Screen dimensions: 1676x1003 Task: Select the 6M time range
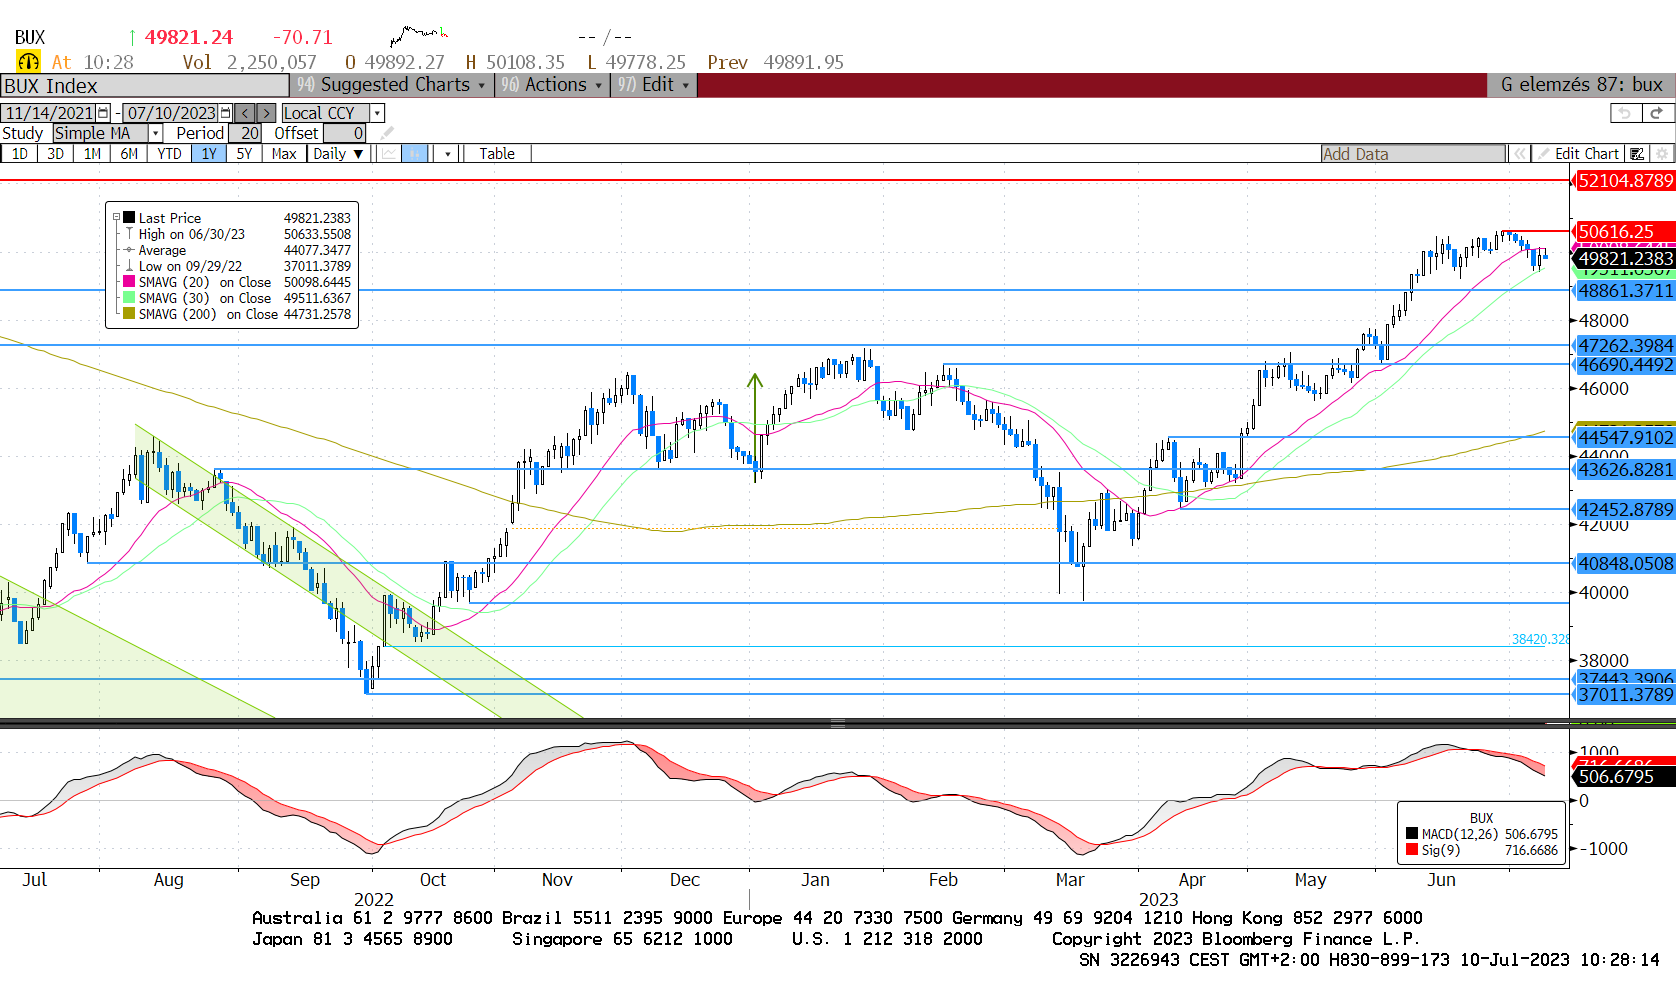(x=129, y=153)
